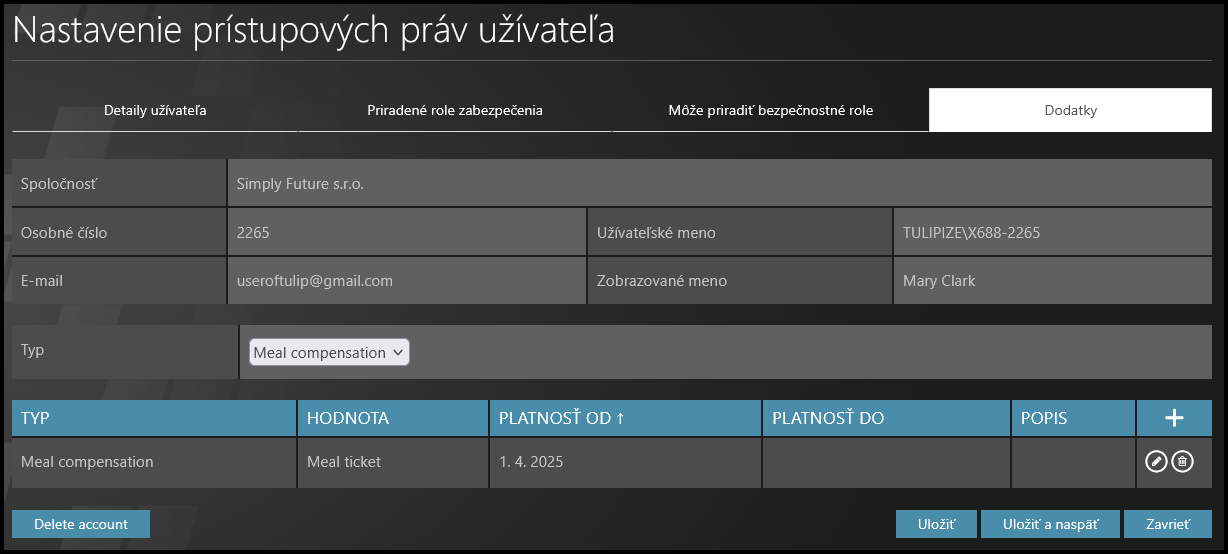
Task: Switch to the Detaily užívateľa tab
Action: point(155,110)
